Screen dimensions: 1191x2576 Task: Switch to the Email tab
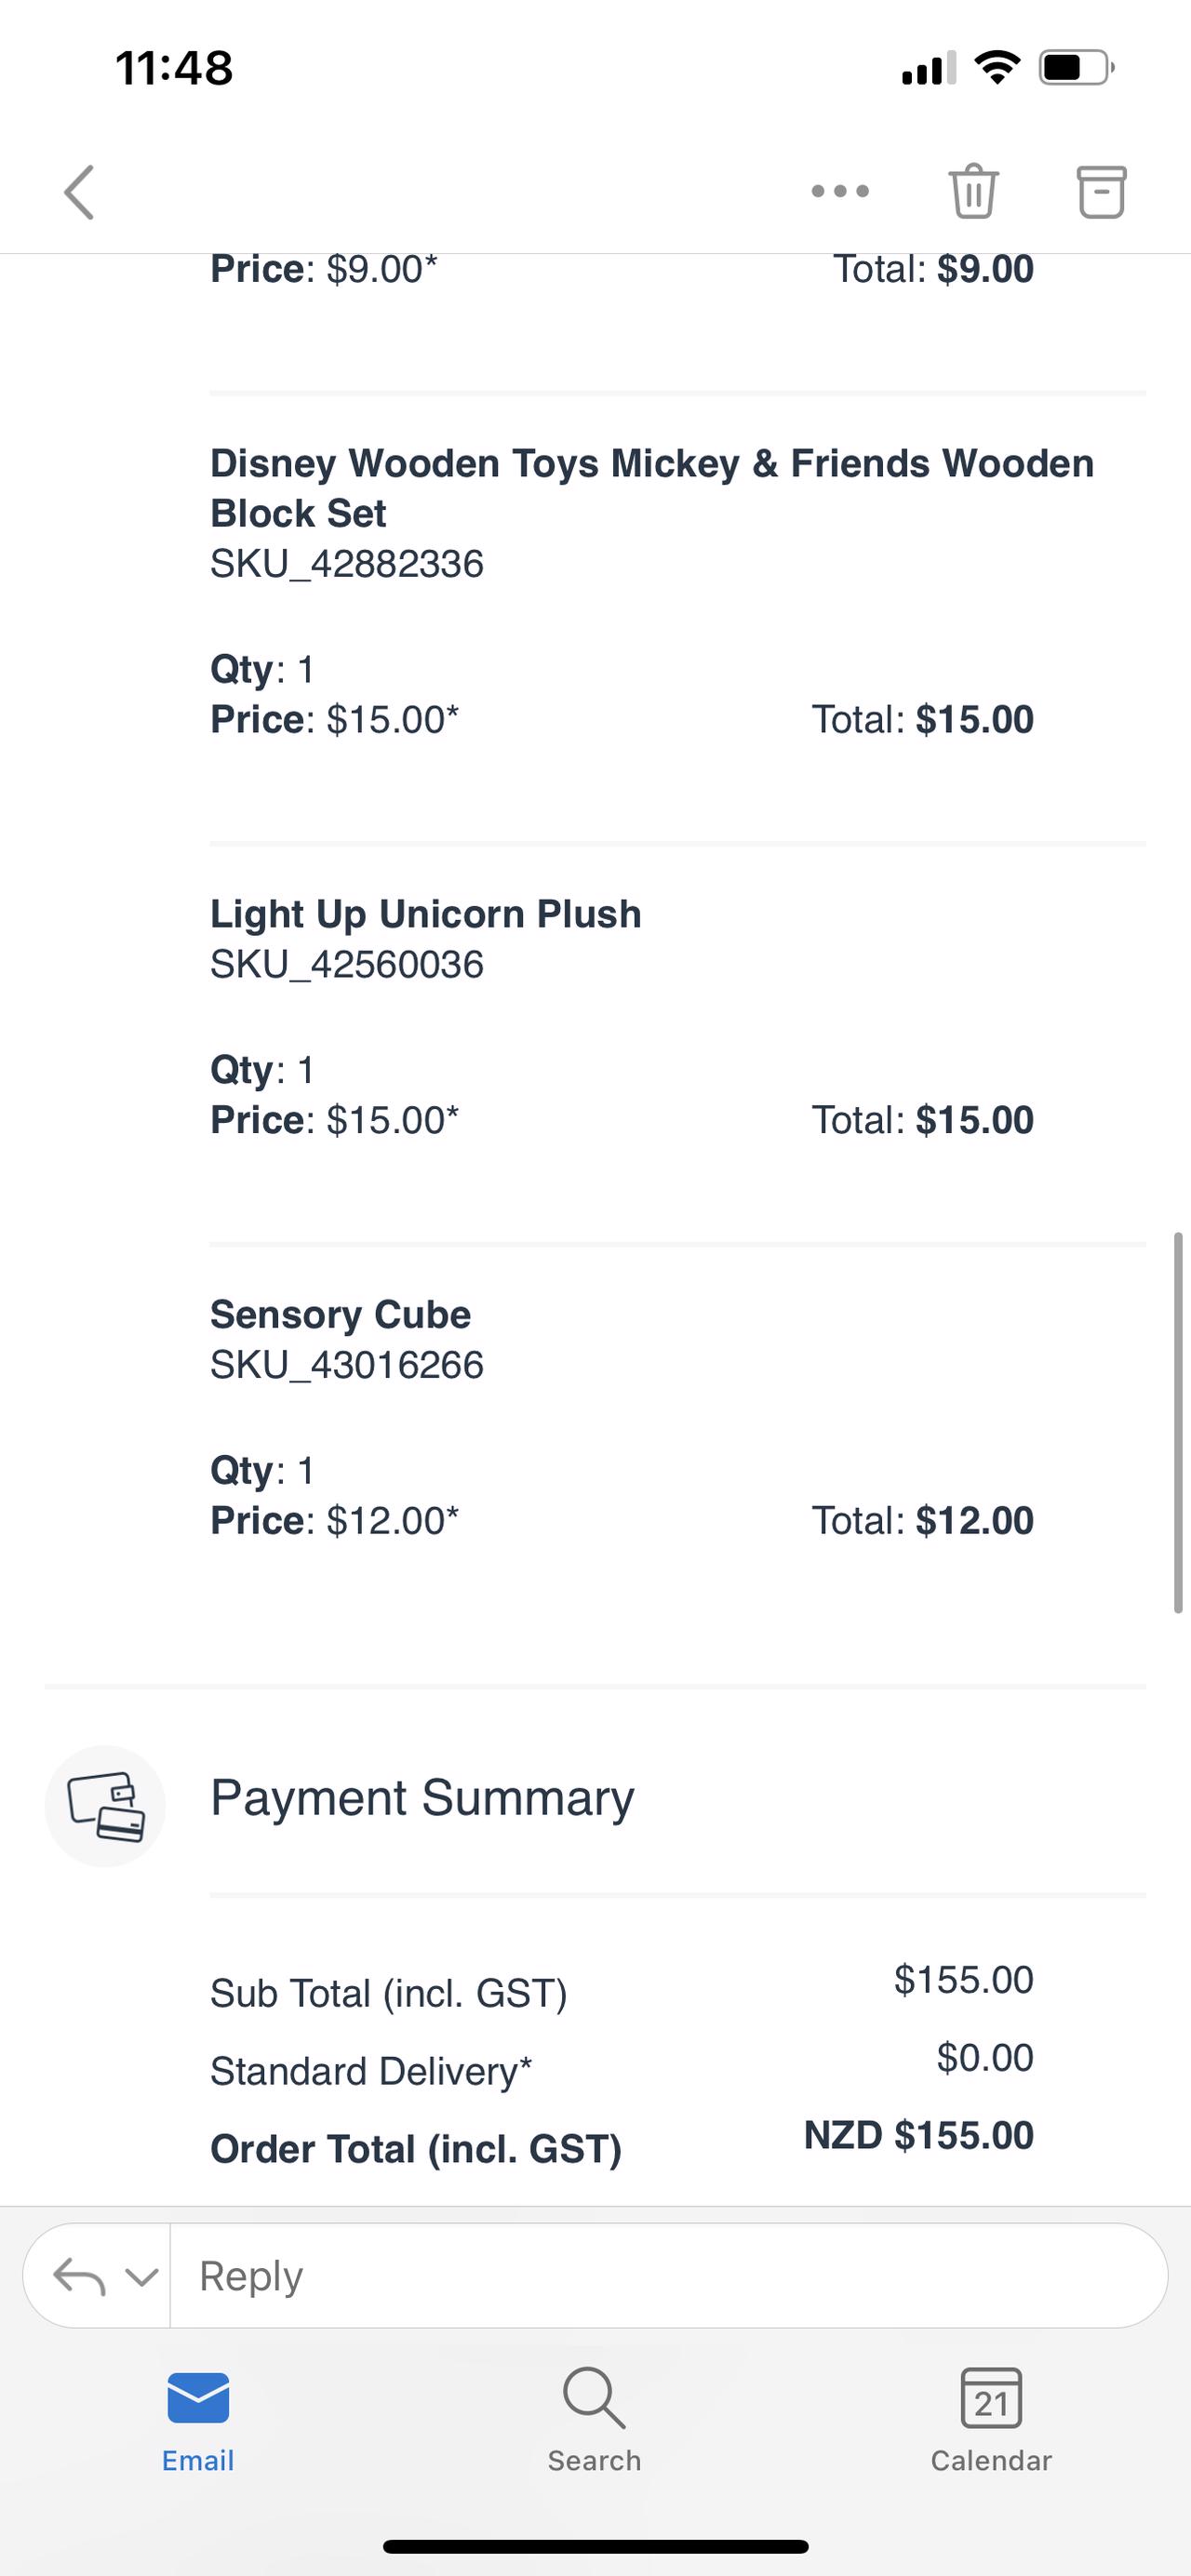point(198,2419)
